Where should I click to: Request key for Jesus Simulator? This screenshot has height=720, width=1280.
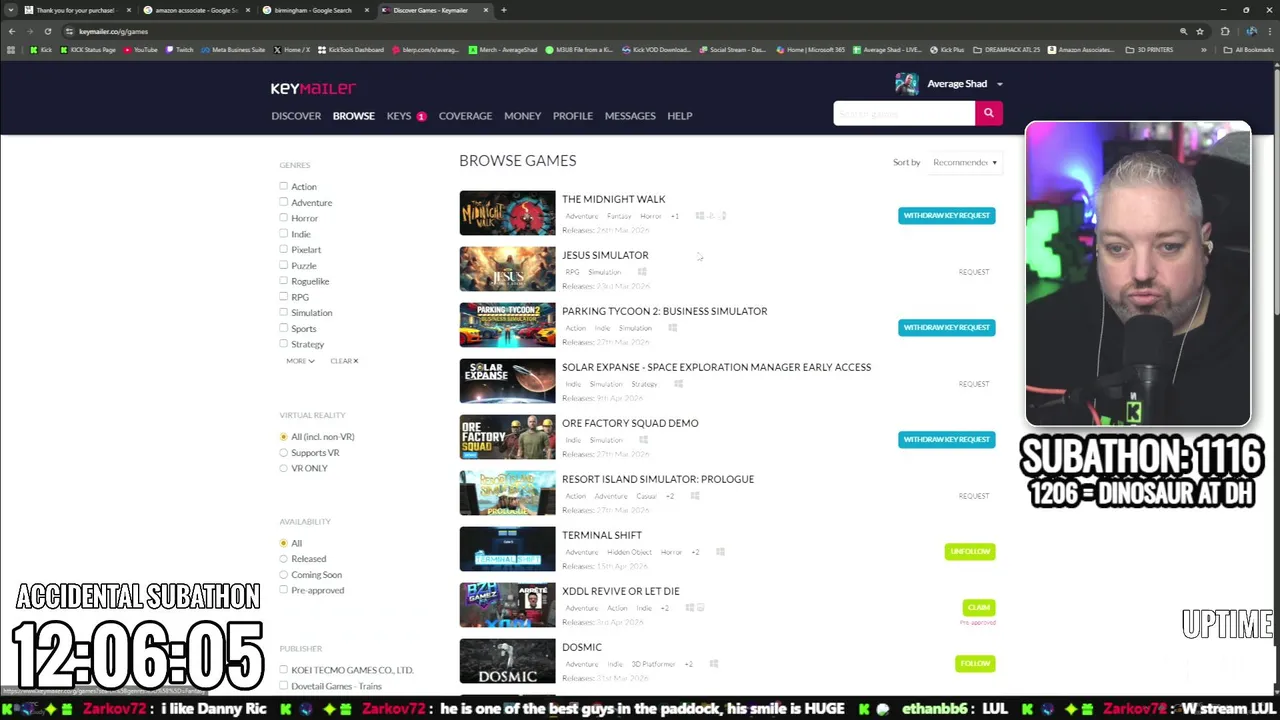click(x=973, y=272)
